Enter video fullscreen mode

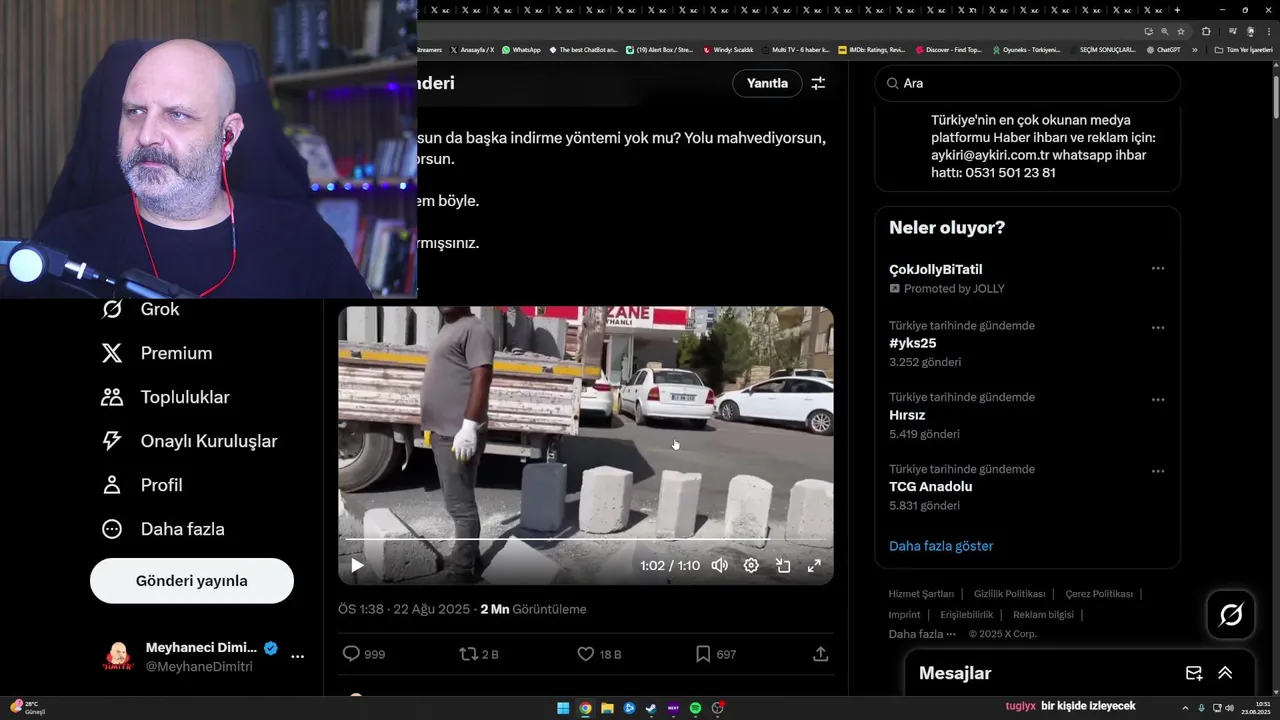pos(814,566)
